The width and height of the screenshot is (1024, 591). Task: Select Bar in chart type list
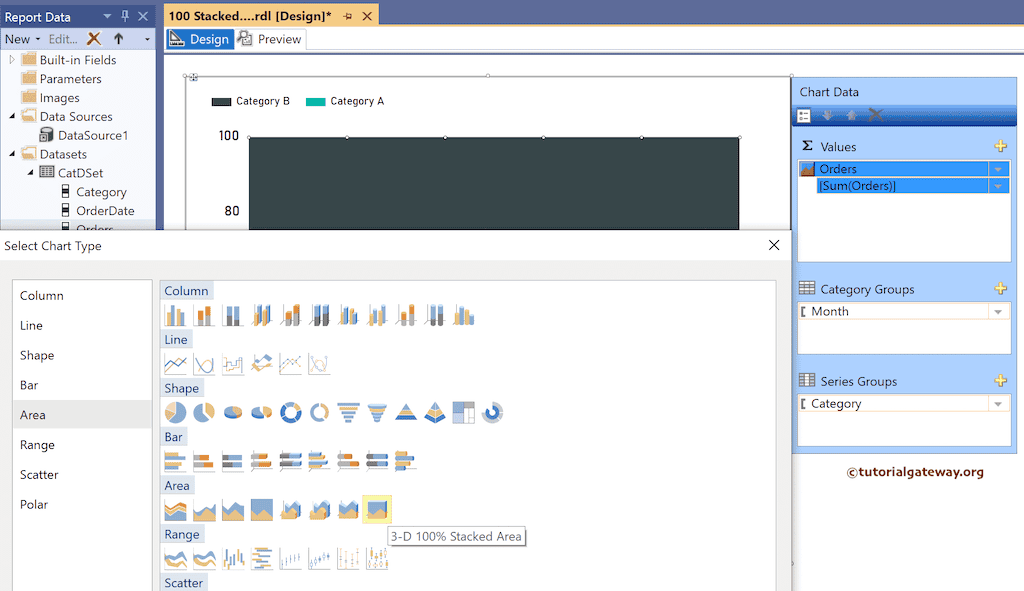[x=82, y=385]
